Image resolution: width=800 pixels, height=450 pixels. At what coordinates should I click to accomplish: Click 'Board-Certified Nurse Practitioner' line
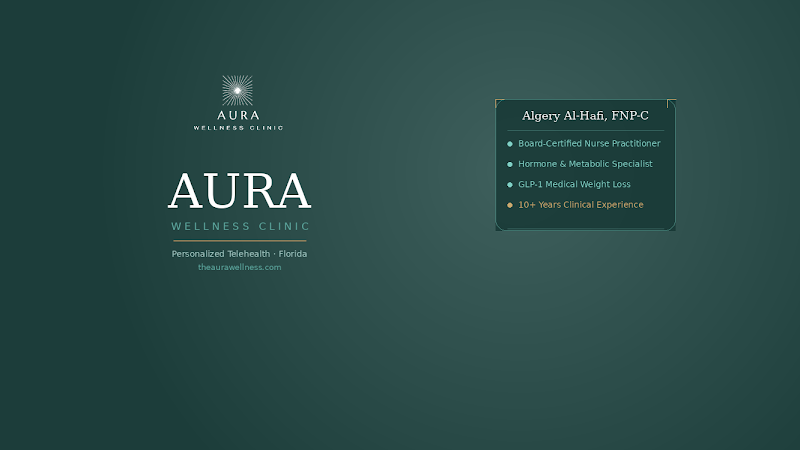coord(589,143)
